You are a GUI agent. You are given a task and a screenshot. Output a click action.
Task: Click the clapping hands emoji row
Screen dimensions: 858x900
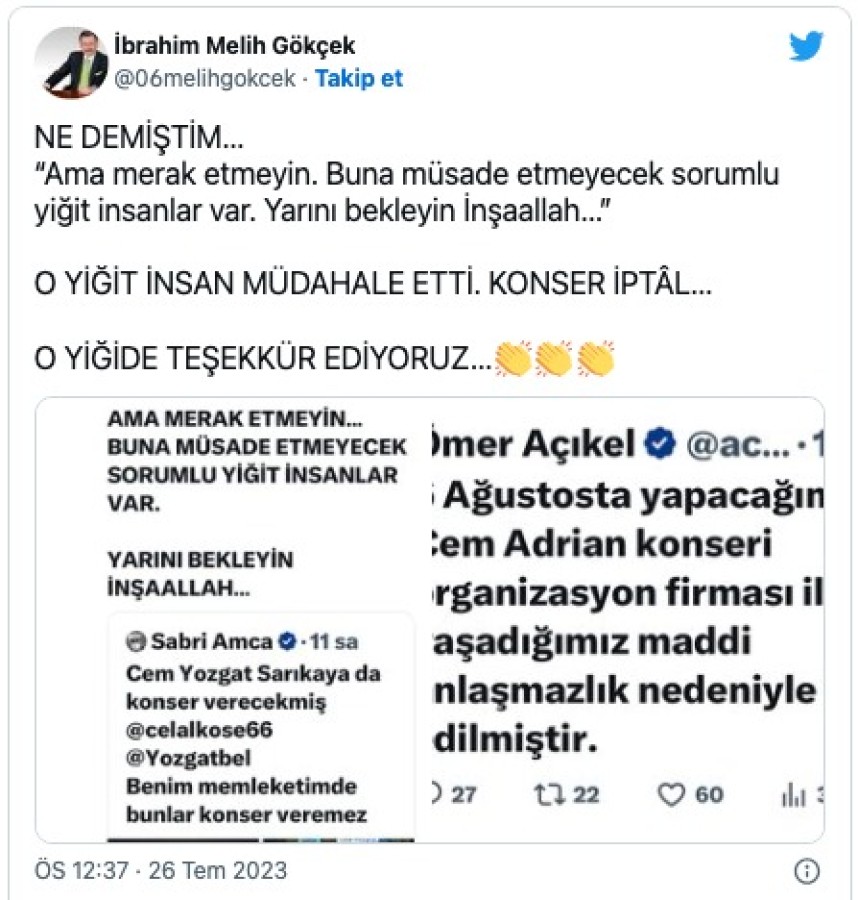pyautogui.click(x=555, y=359)
